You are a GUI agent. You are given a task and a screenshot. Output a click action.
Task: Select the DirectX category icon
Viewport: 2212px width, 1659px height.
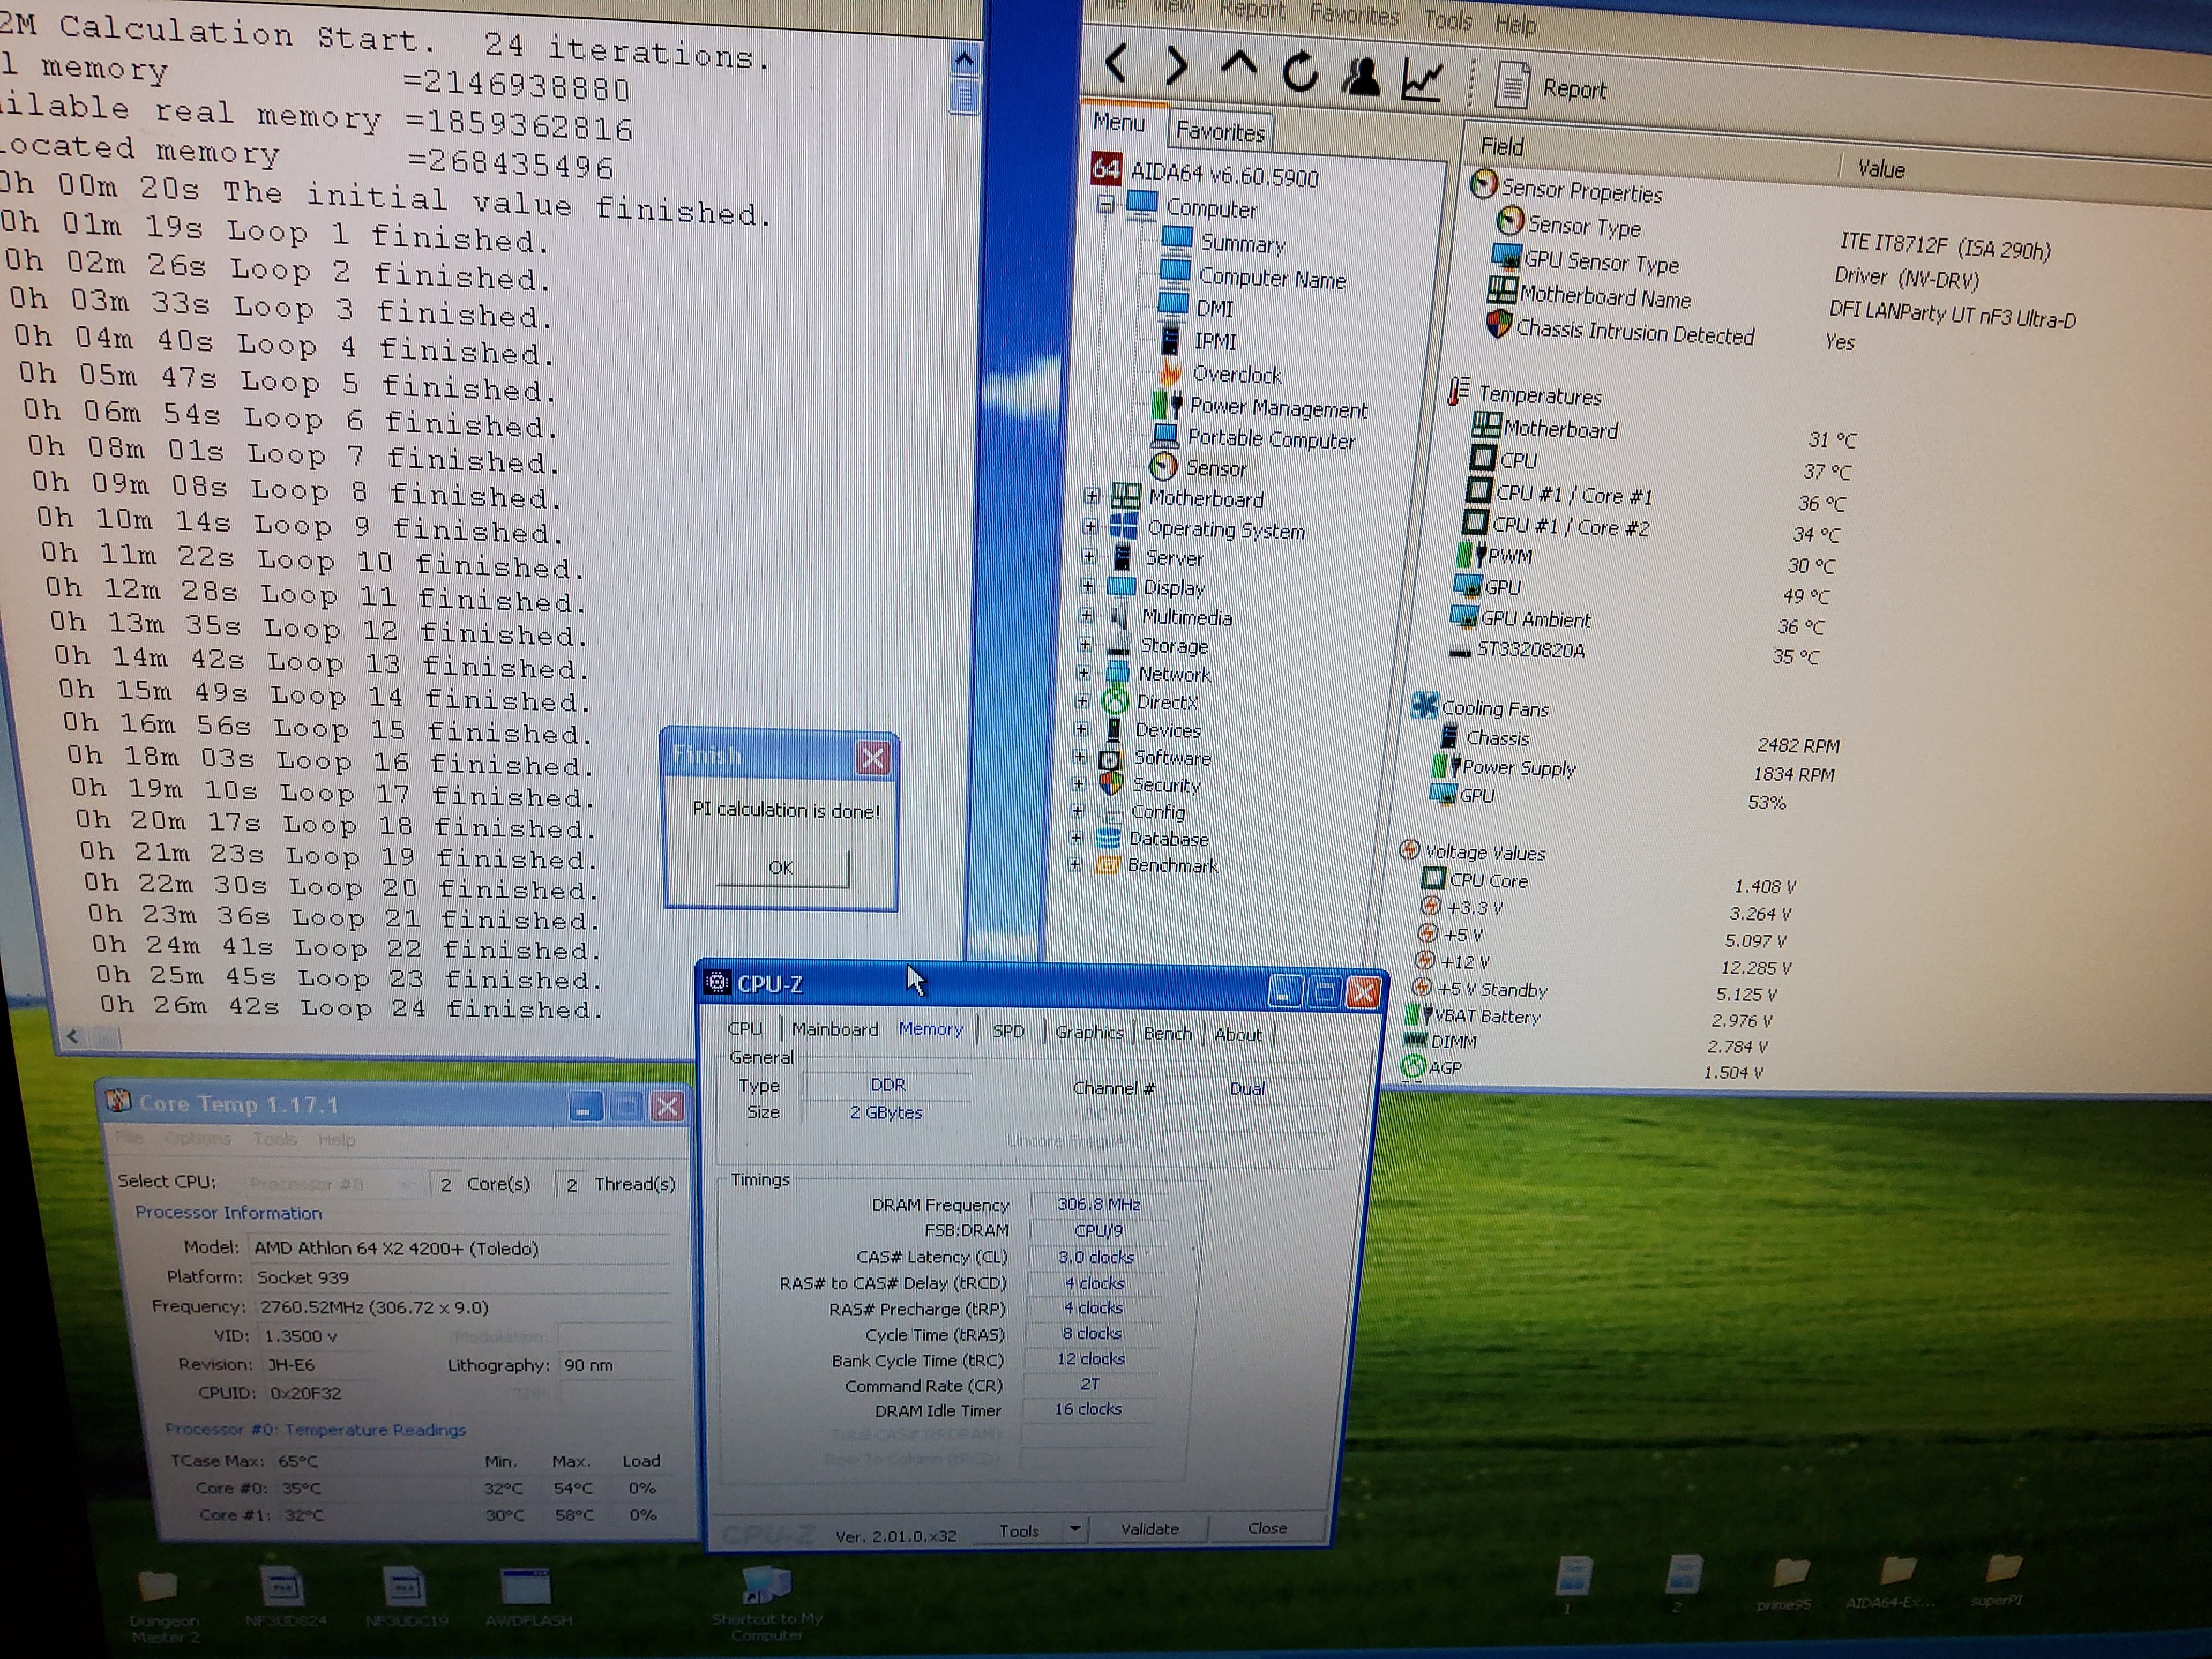pyautogui.click(x=1115, y=701)
